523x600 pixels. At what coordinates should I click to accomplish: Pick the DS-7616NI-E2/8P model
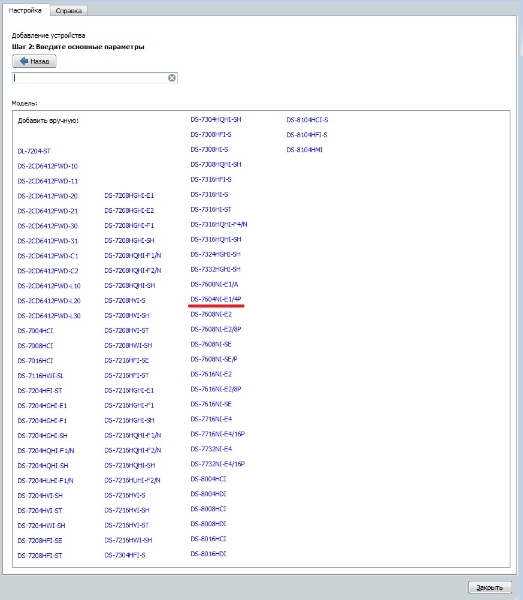[x=216, y=389]
